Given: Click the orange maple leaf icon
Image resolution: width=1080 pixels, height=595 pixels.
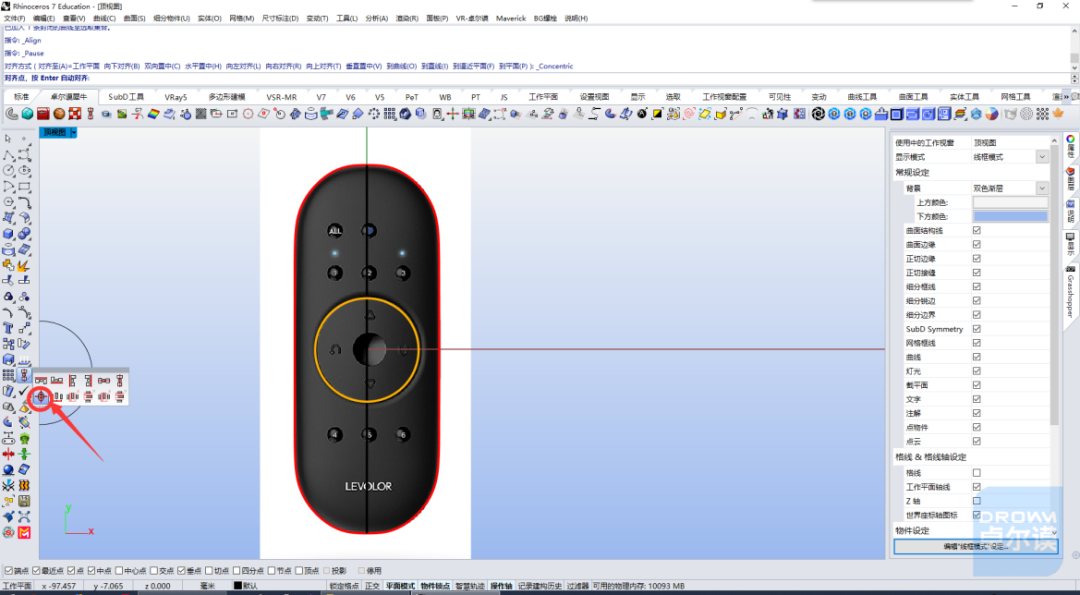Looking at the screenshot, I should pos(1059,114).
